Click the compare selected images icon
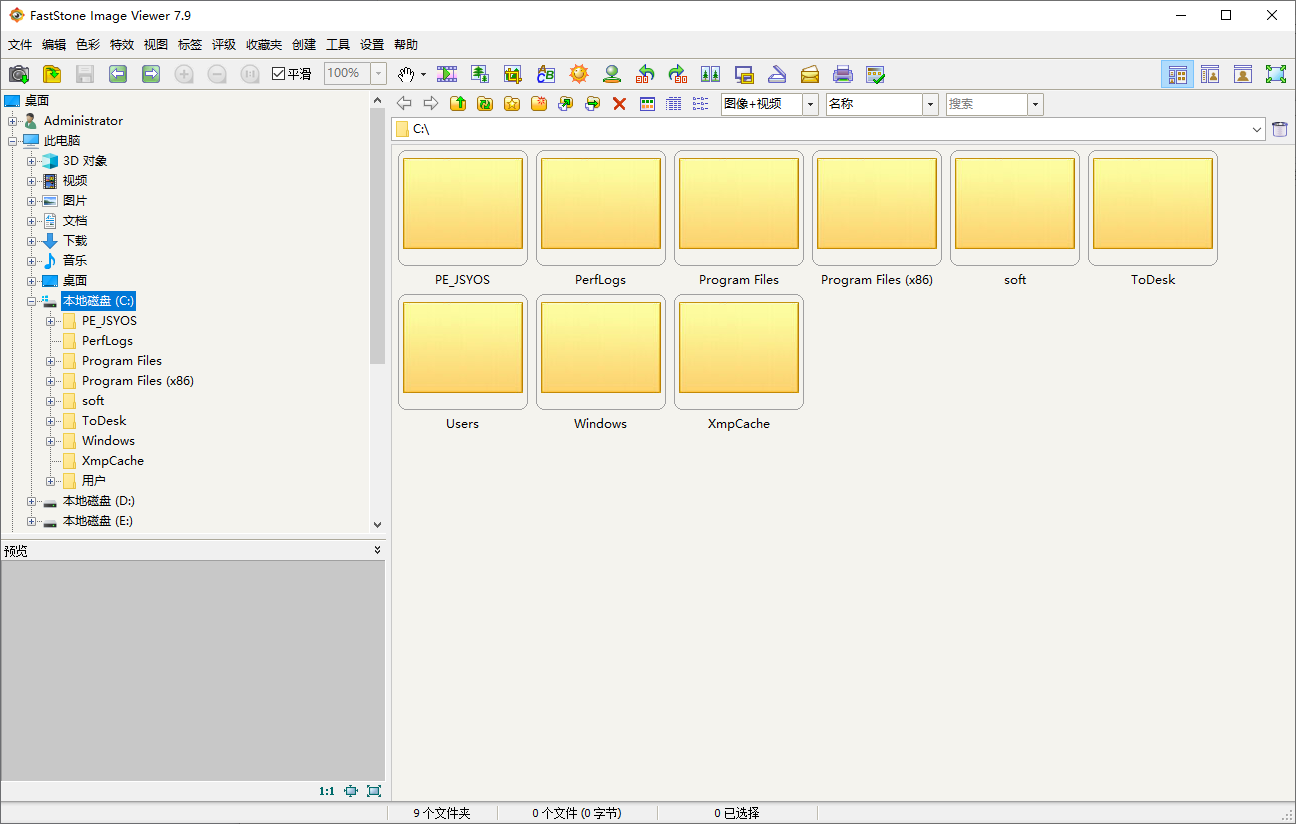The width and height of the screenshot is (1296, 824). 711,74
